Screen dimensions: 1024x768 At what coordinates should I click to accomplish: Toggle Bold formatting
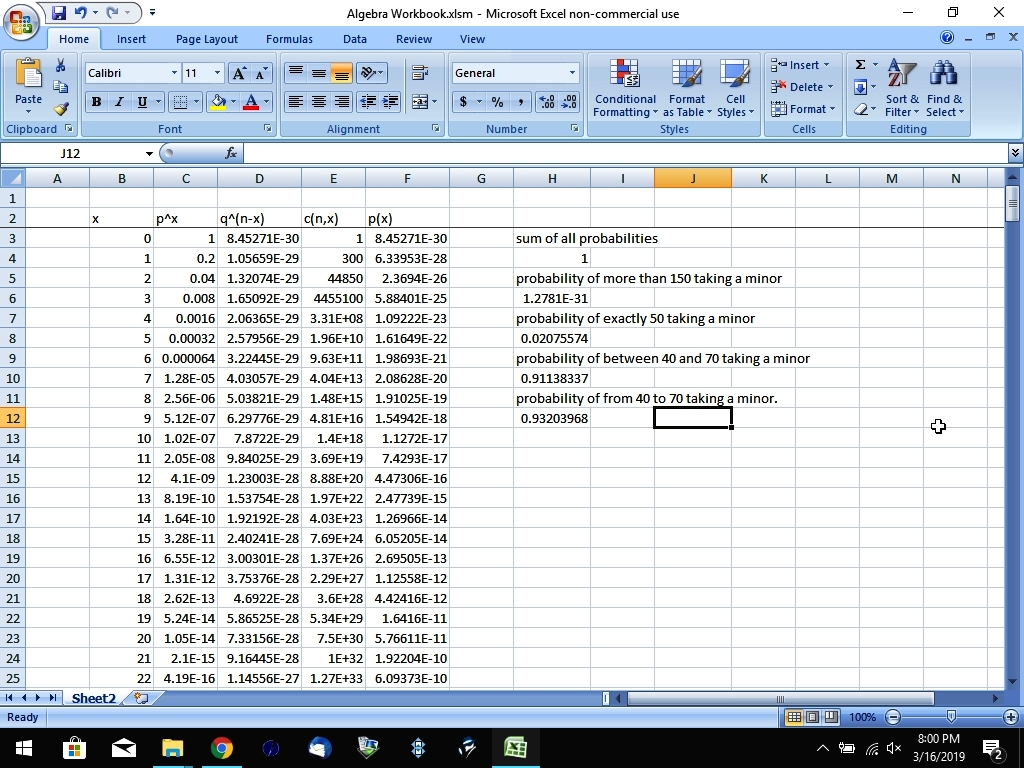tap(97, 101)
